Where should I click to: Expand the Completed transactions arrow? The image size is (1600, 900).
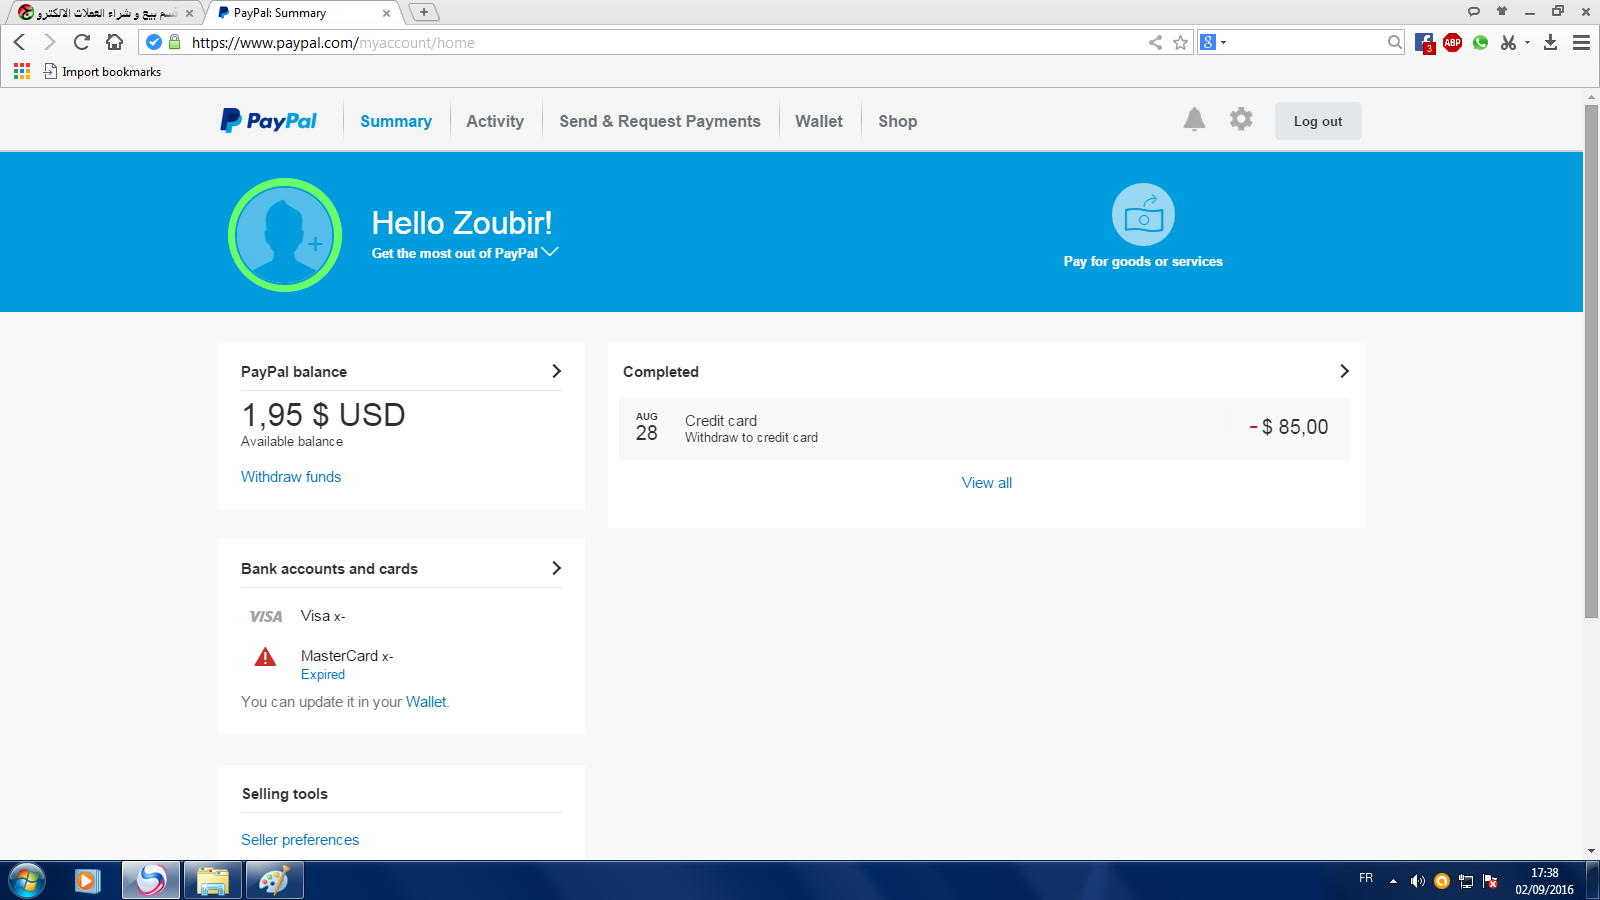1344,371
